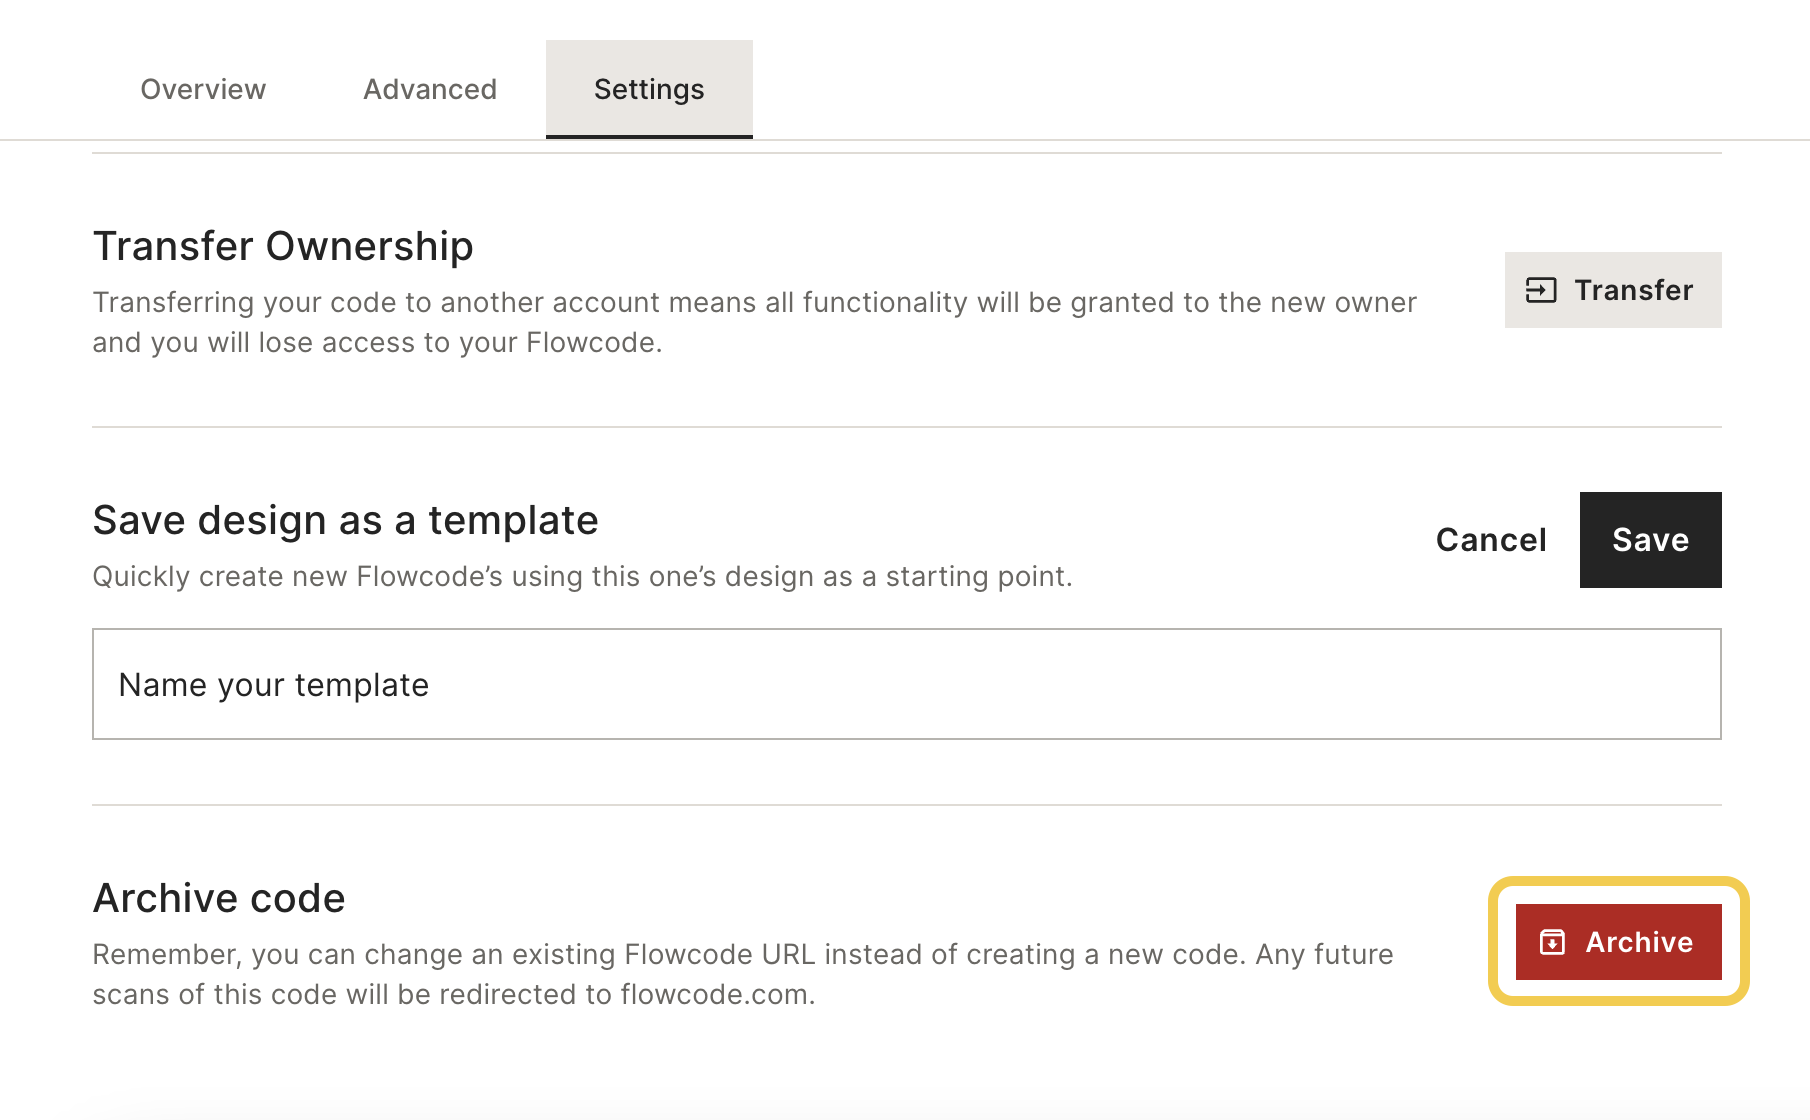The height and width of the screenshot is (1120, 1810).
Task: Click the template description about Flowcode's design
Action: click(582, 577)
